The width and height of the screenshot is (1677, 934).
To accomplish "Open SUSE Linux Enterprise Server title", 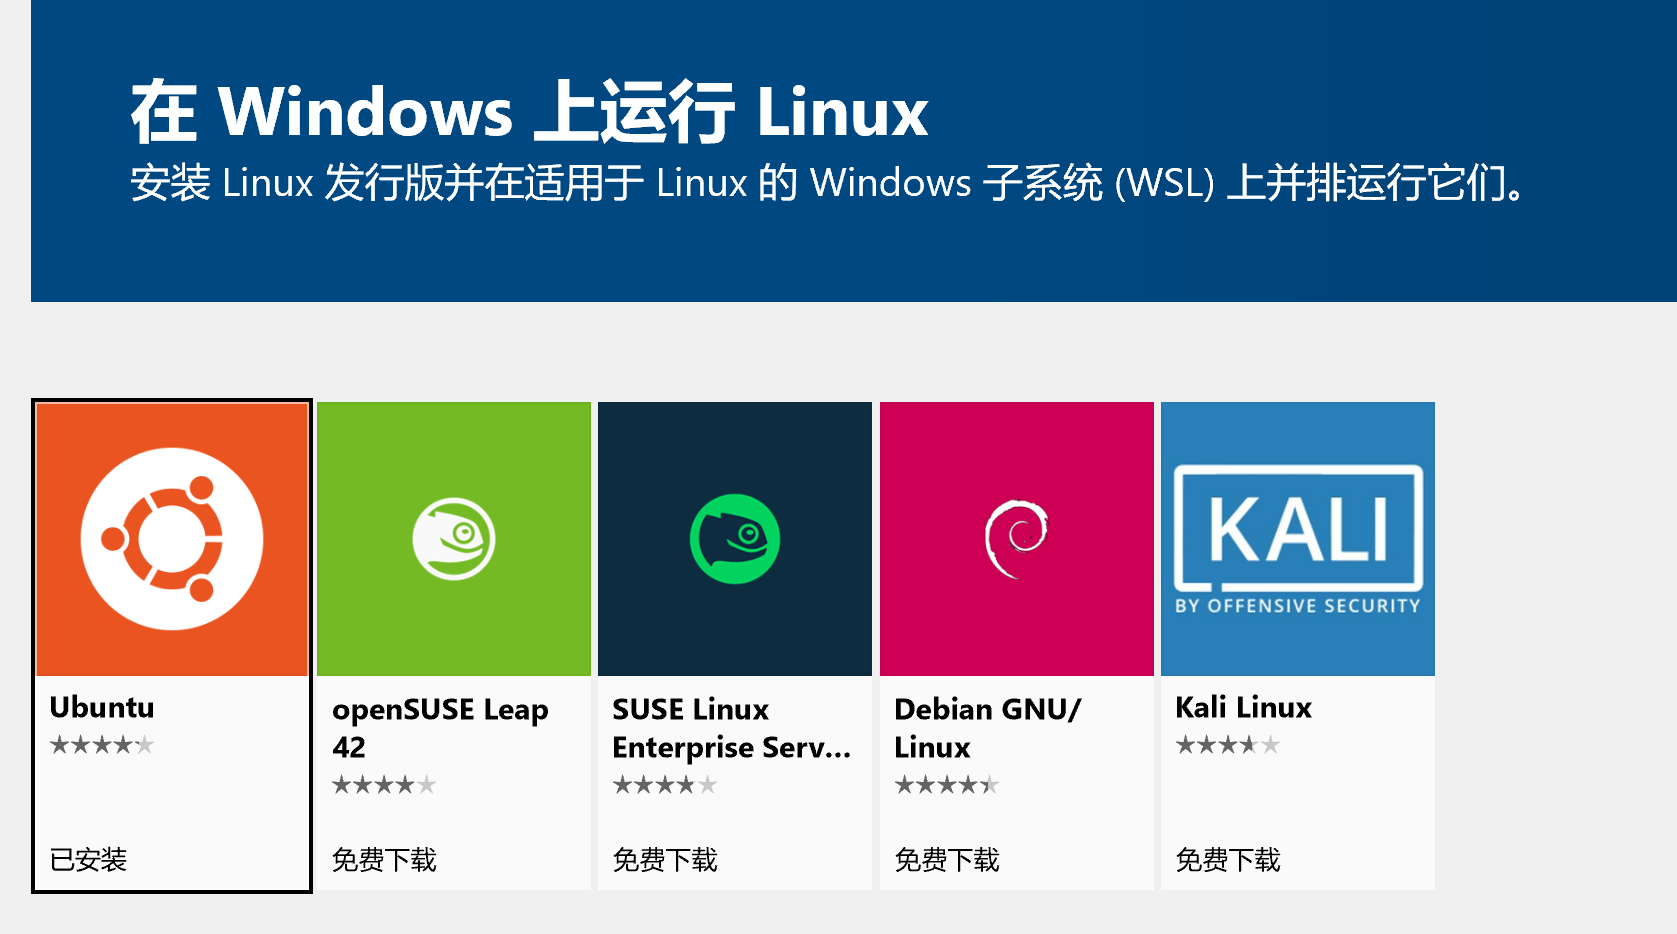I will [x=731, y=728].
